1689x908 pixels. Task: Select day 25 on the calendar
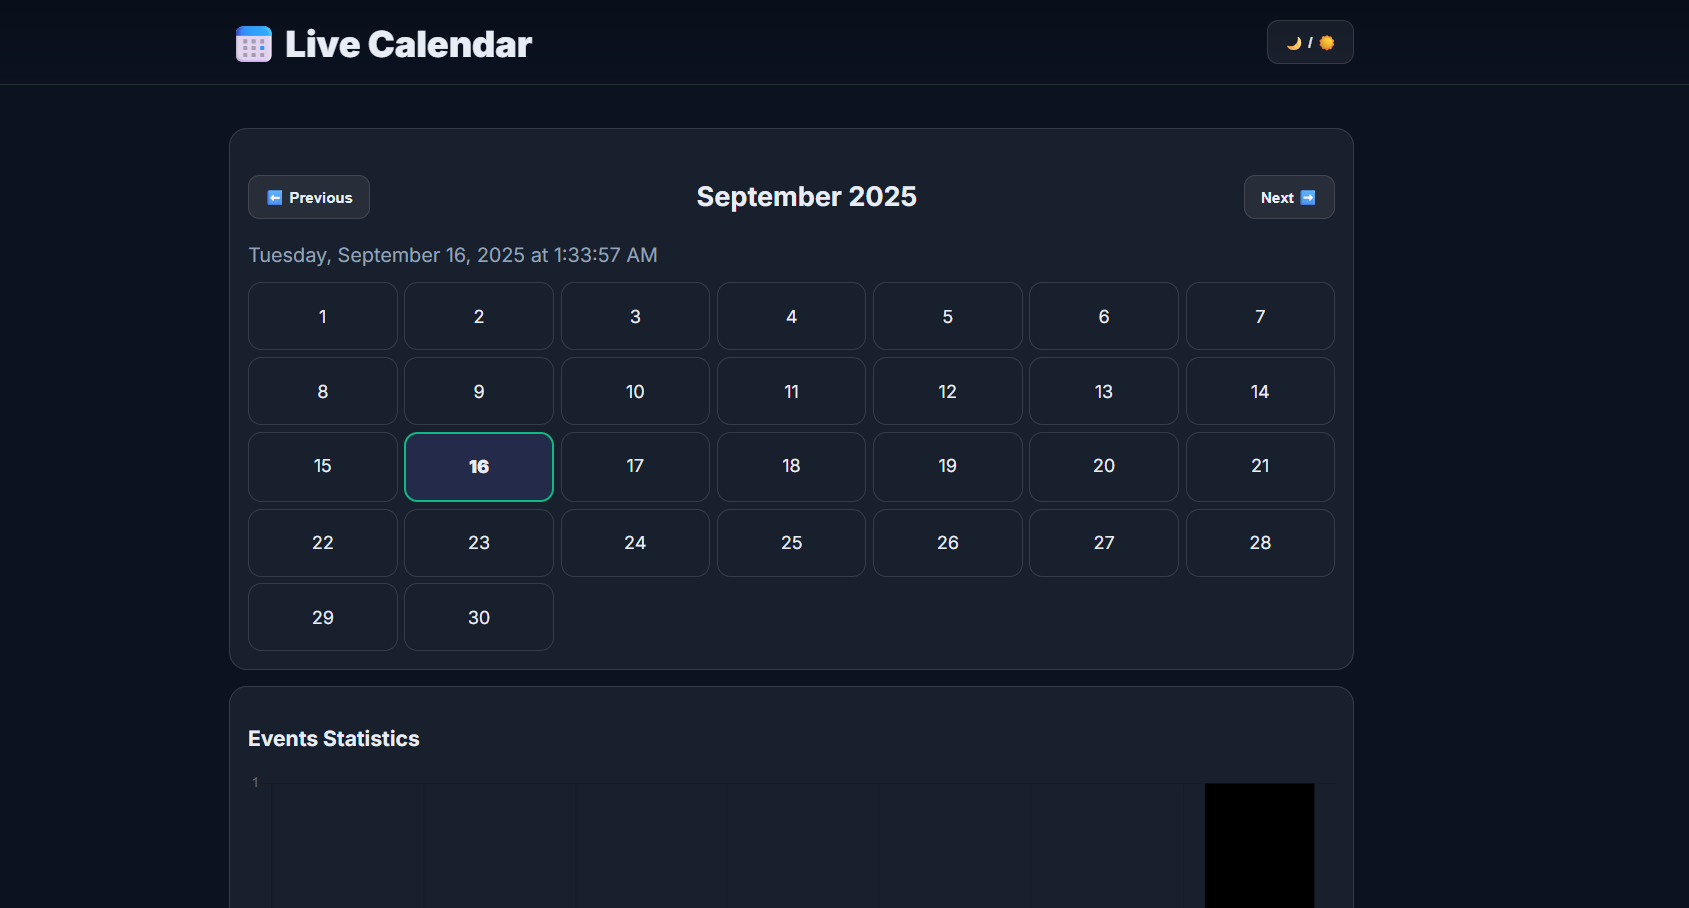(790, 542)
